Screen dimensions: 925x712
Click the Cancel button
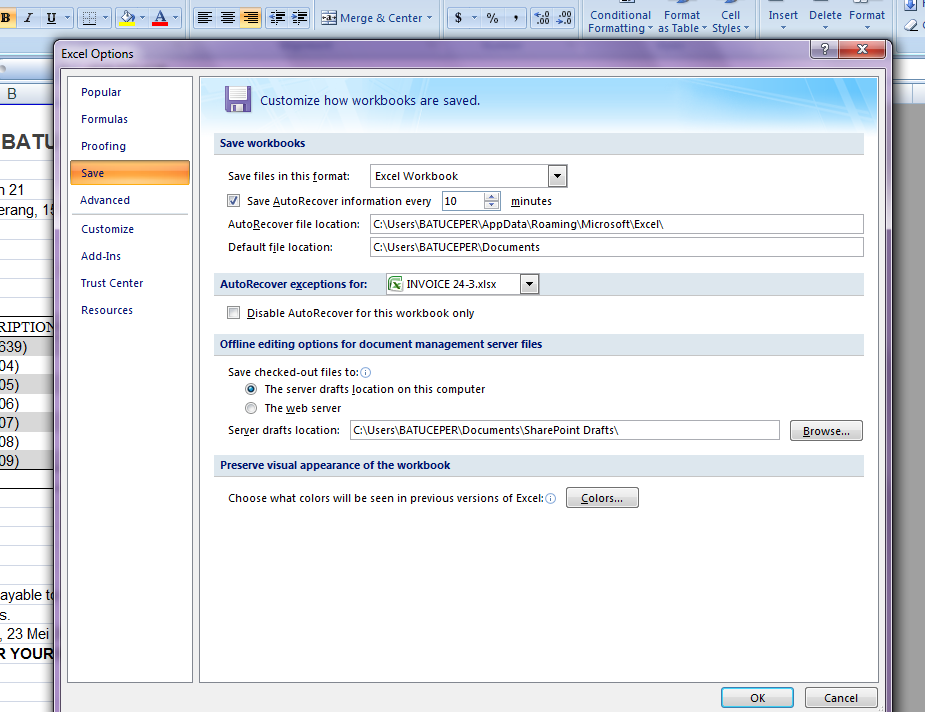click(841, 698)
